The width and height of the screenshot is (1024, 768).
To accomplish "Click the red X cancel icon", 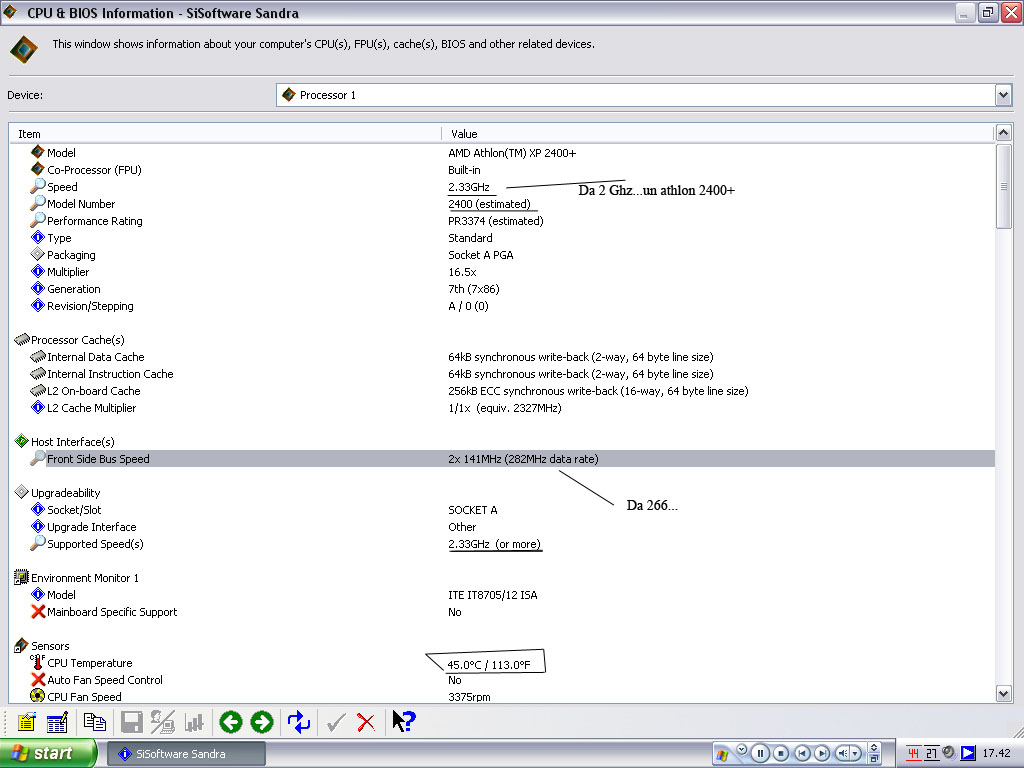I will coord(366,722).
